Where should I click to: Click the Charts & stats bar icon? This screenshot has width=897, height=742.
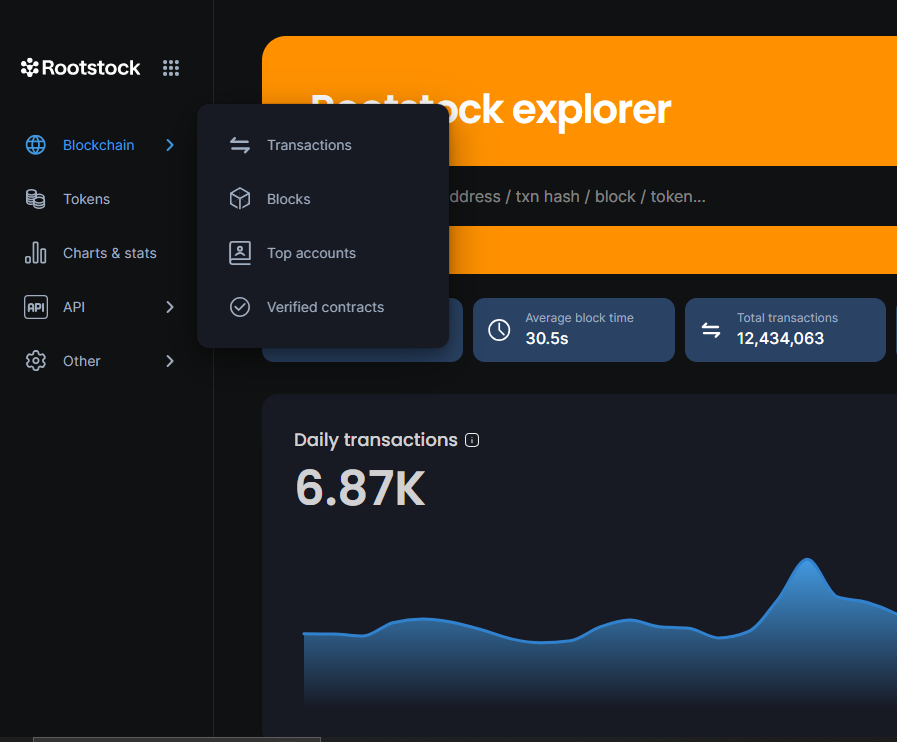point(36,253)
